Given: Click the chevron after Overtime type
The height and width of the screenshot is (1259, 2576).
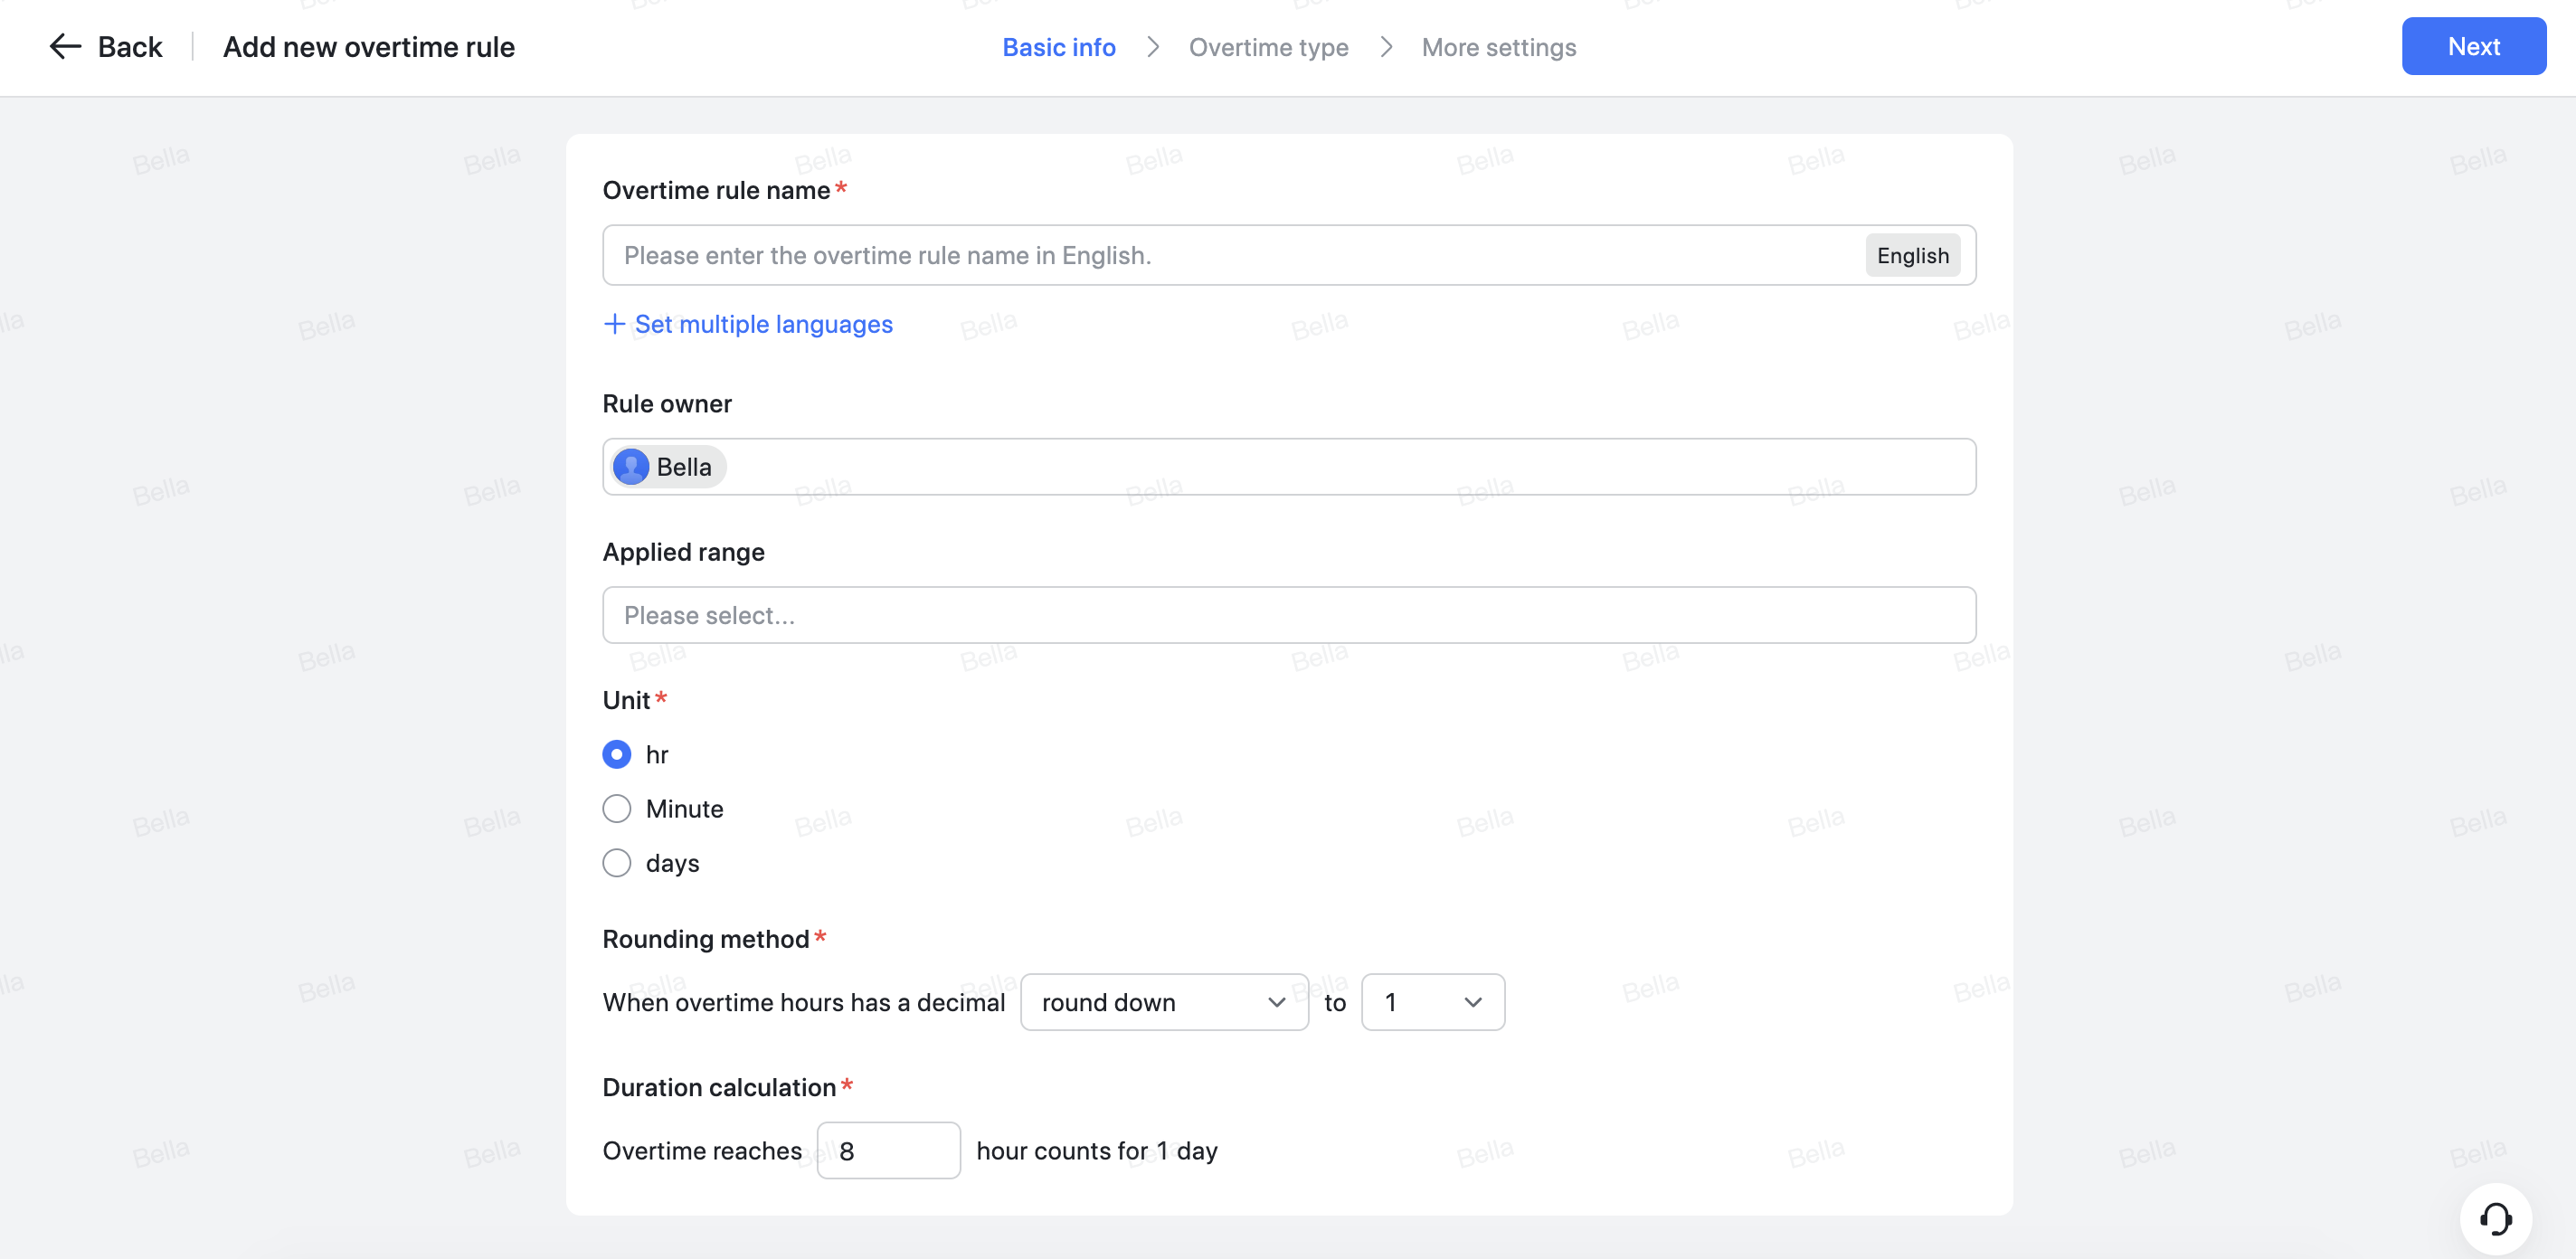Looking at the screenshot, I should (1386, 47).
